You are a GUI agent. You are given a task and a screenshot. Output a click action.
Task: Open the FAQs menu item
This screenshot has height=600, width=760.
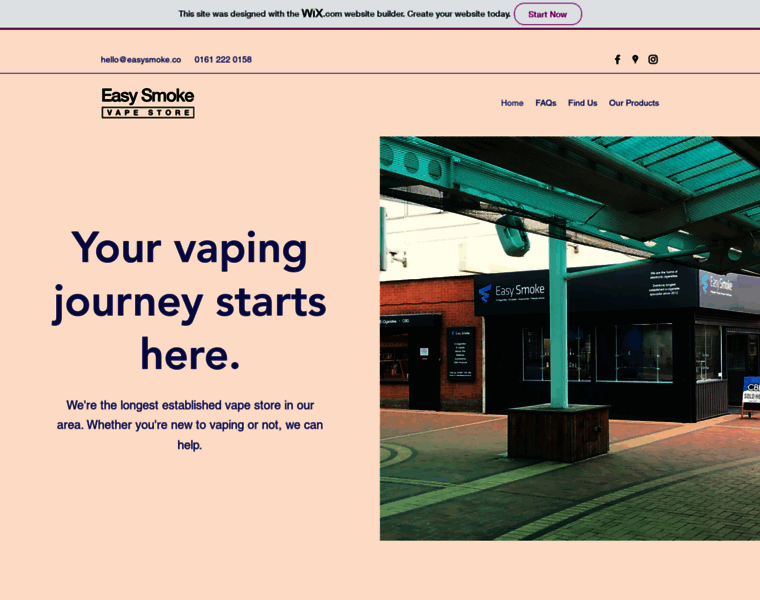tap(546, 103)
